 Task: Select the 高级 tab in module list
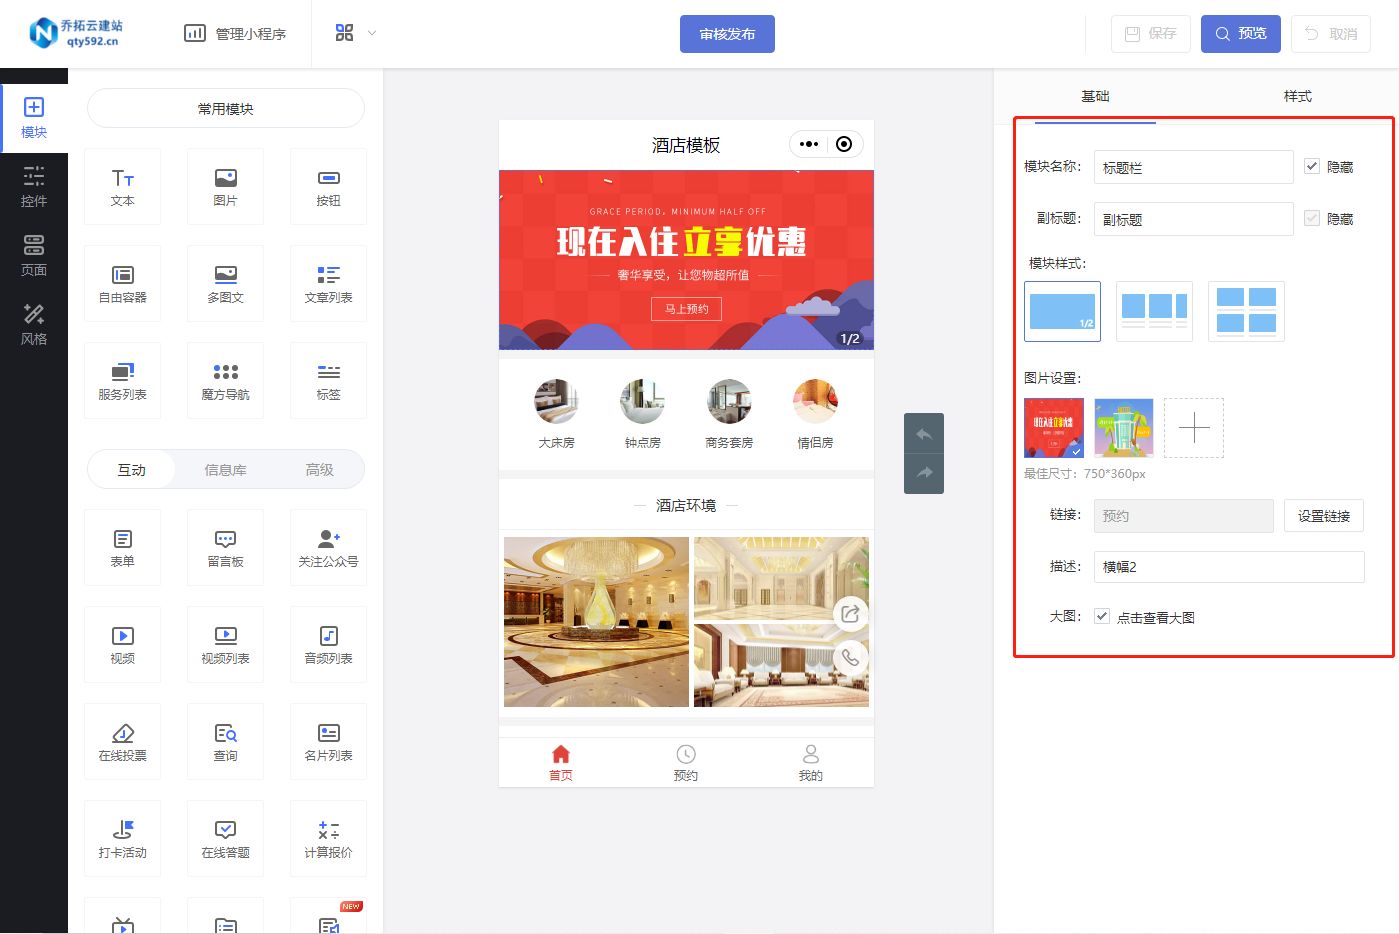click(319, 468)
